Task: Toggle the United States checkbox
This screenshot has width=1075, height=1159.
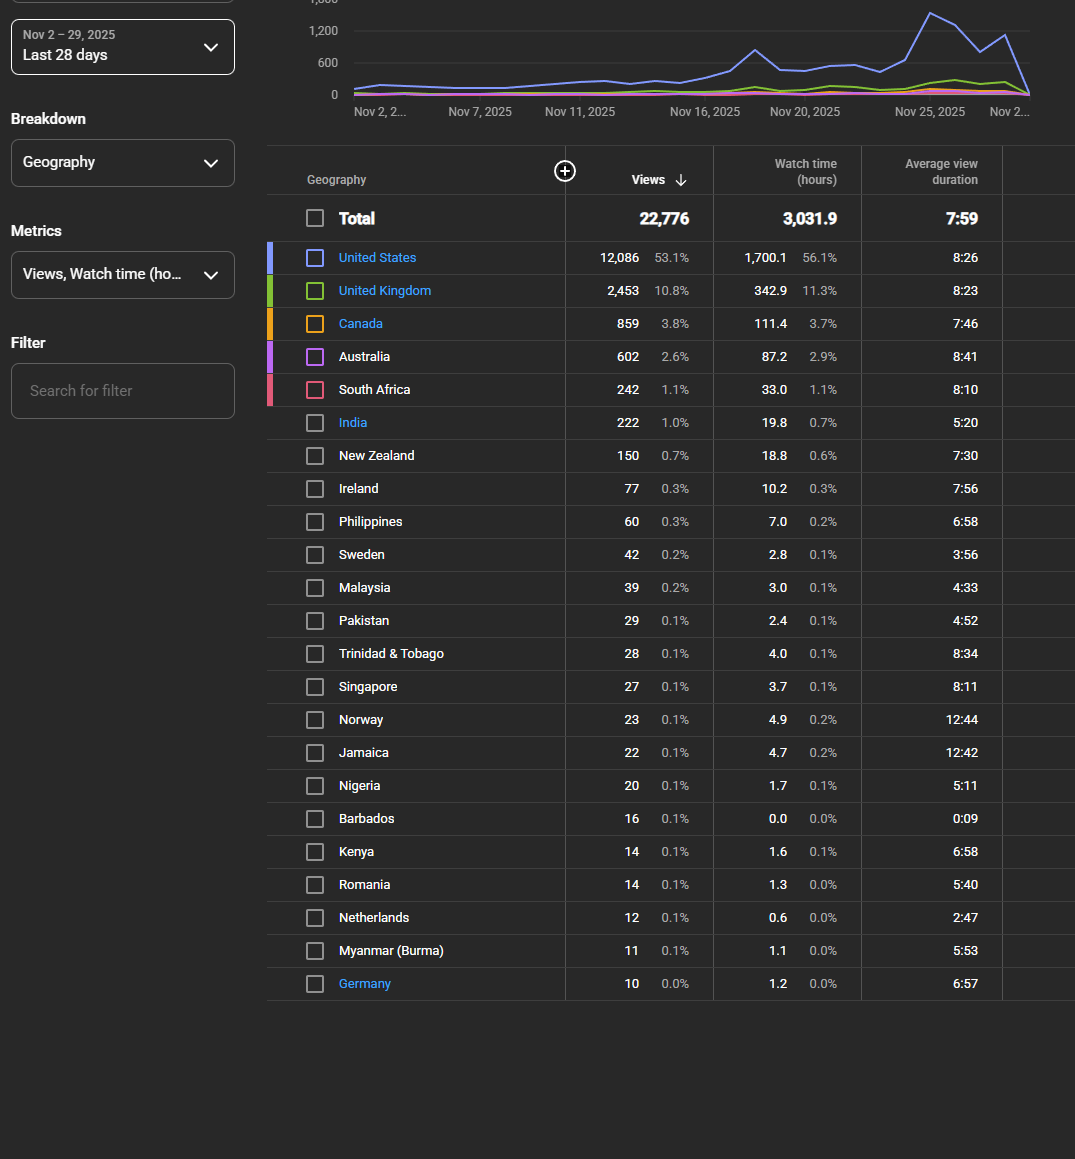Action: [x=315, y=258]
